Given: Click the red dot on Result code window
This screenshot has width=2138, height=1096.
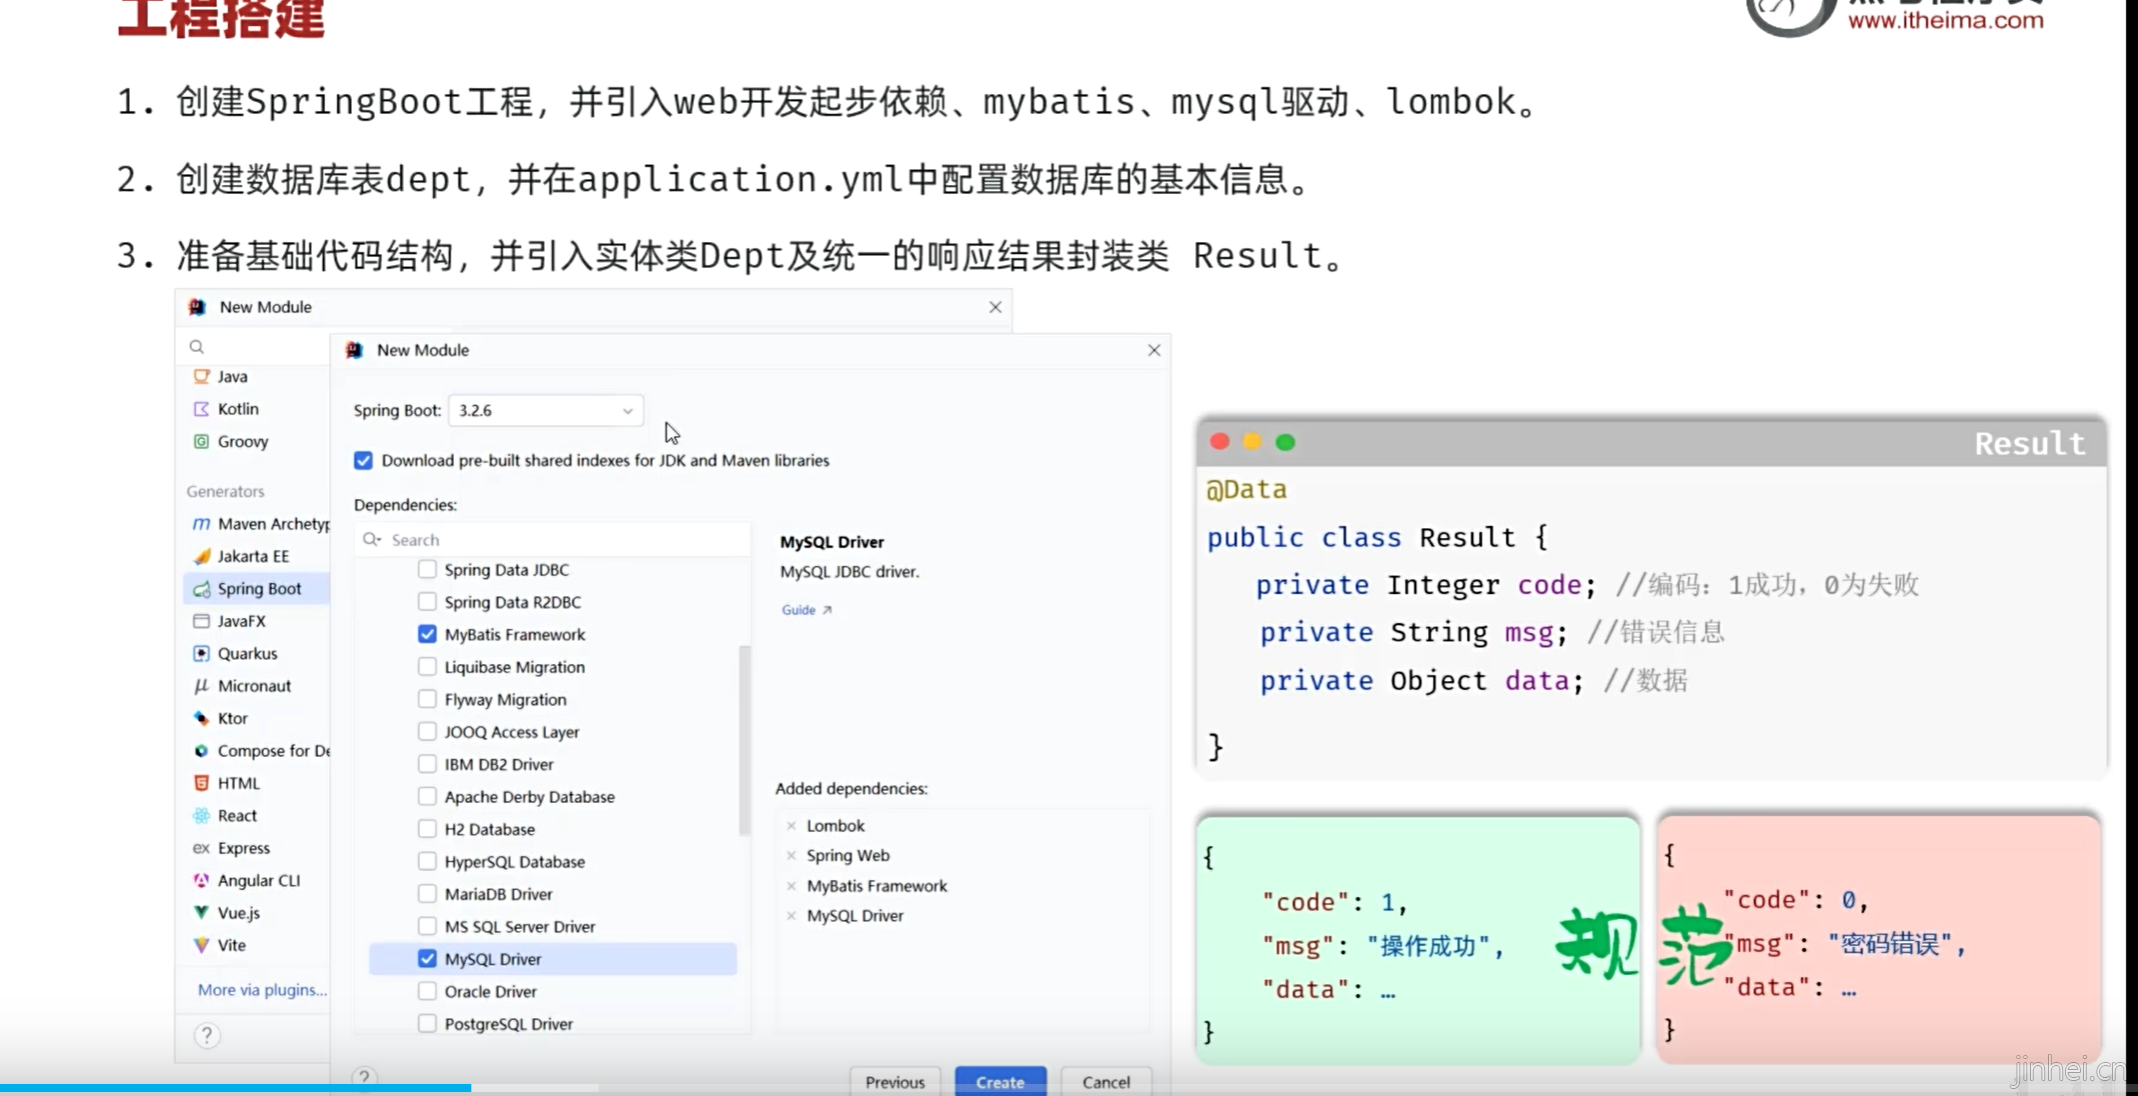Looking at the screenshot, I should click(1219, 442).
